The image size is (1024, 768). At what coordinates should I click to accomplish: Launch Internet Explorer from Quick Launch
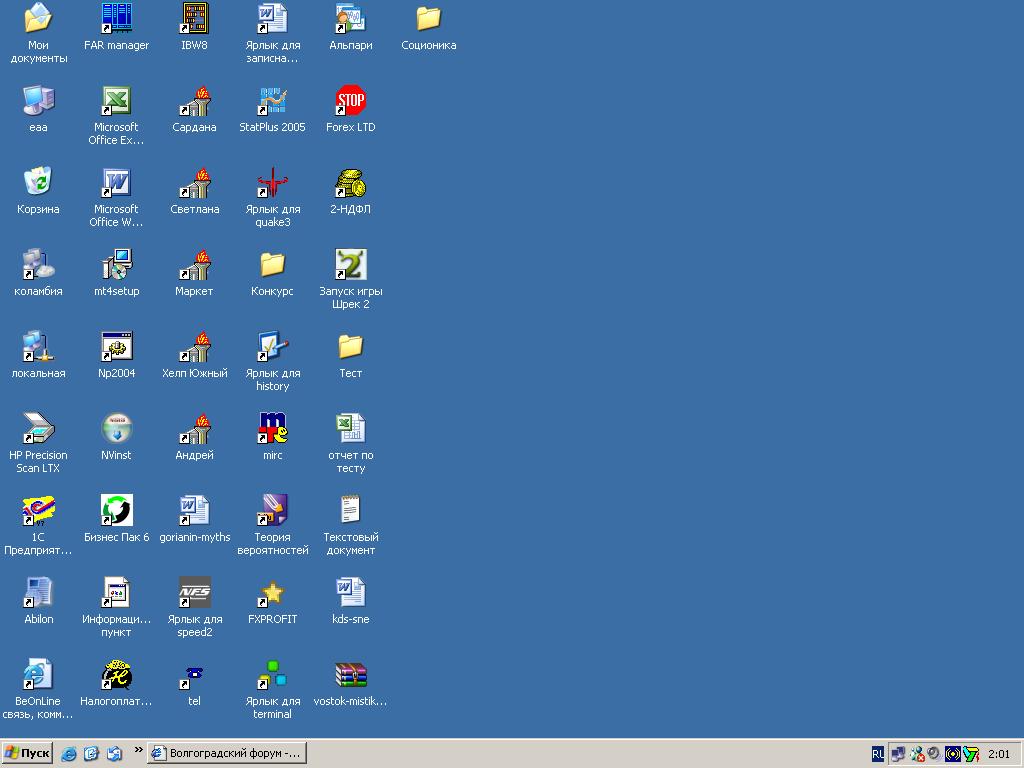pyautogui.click(x=69, y=754)
